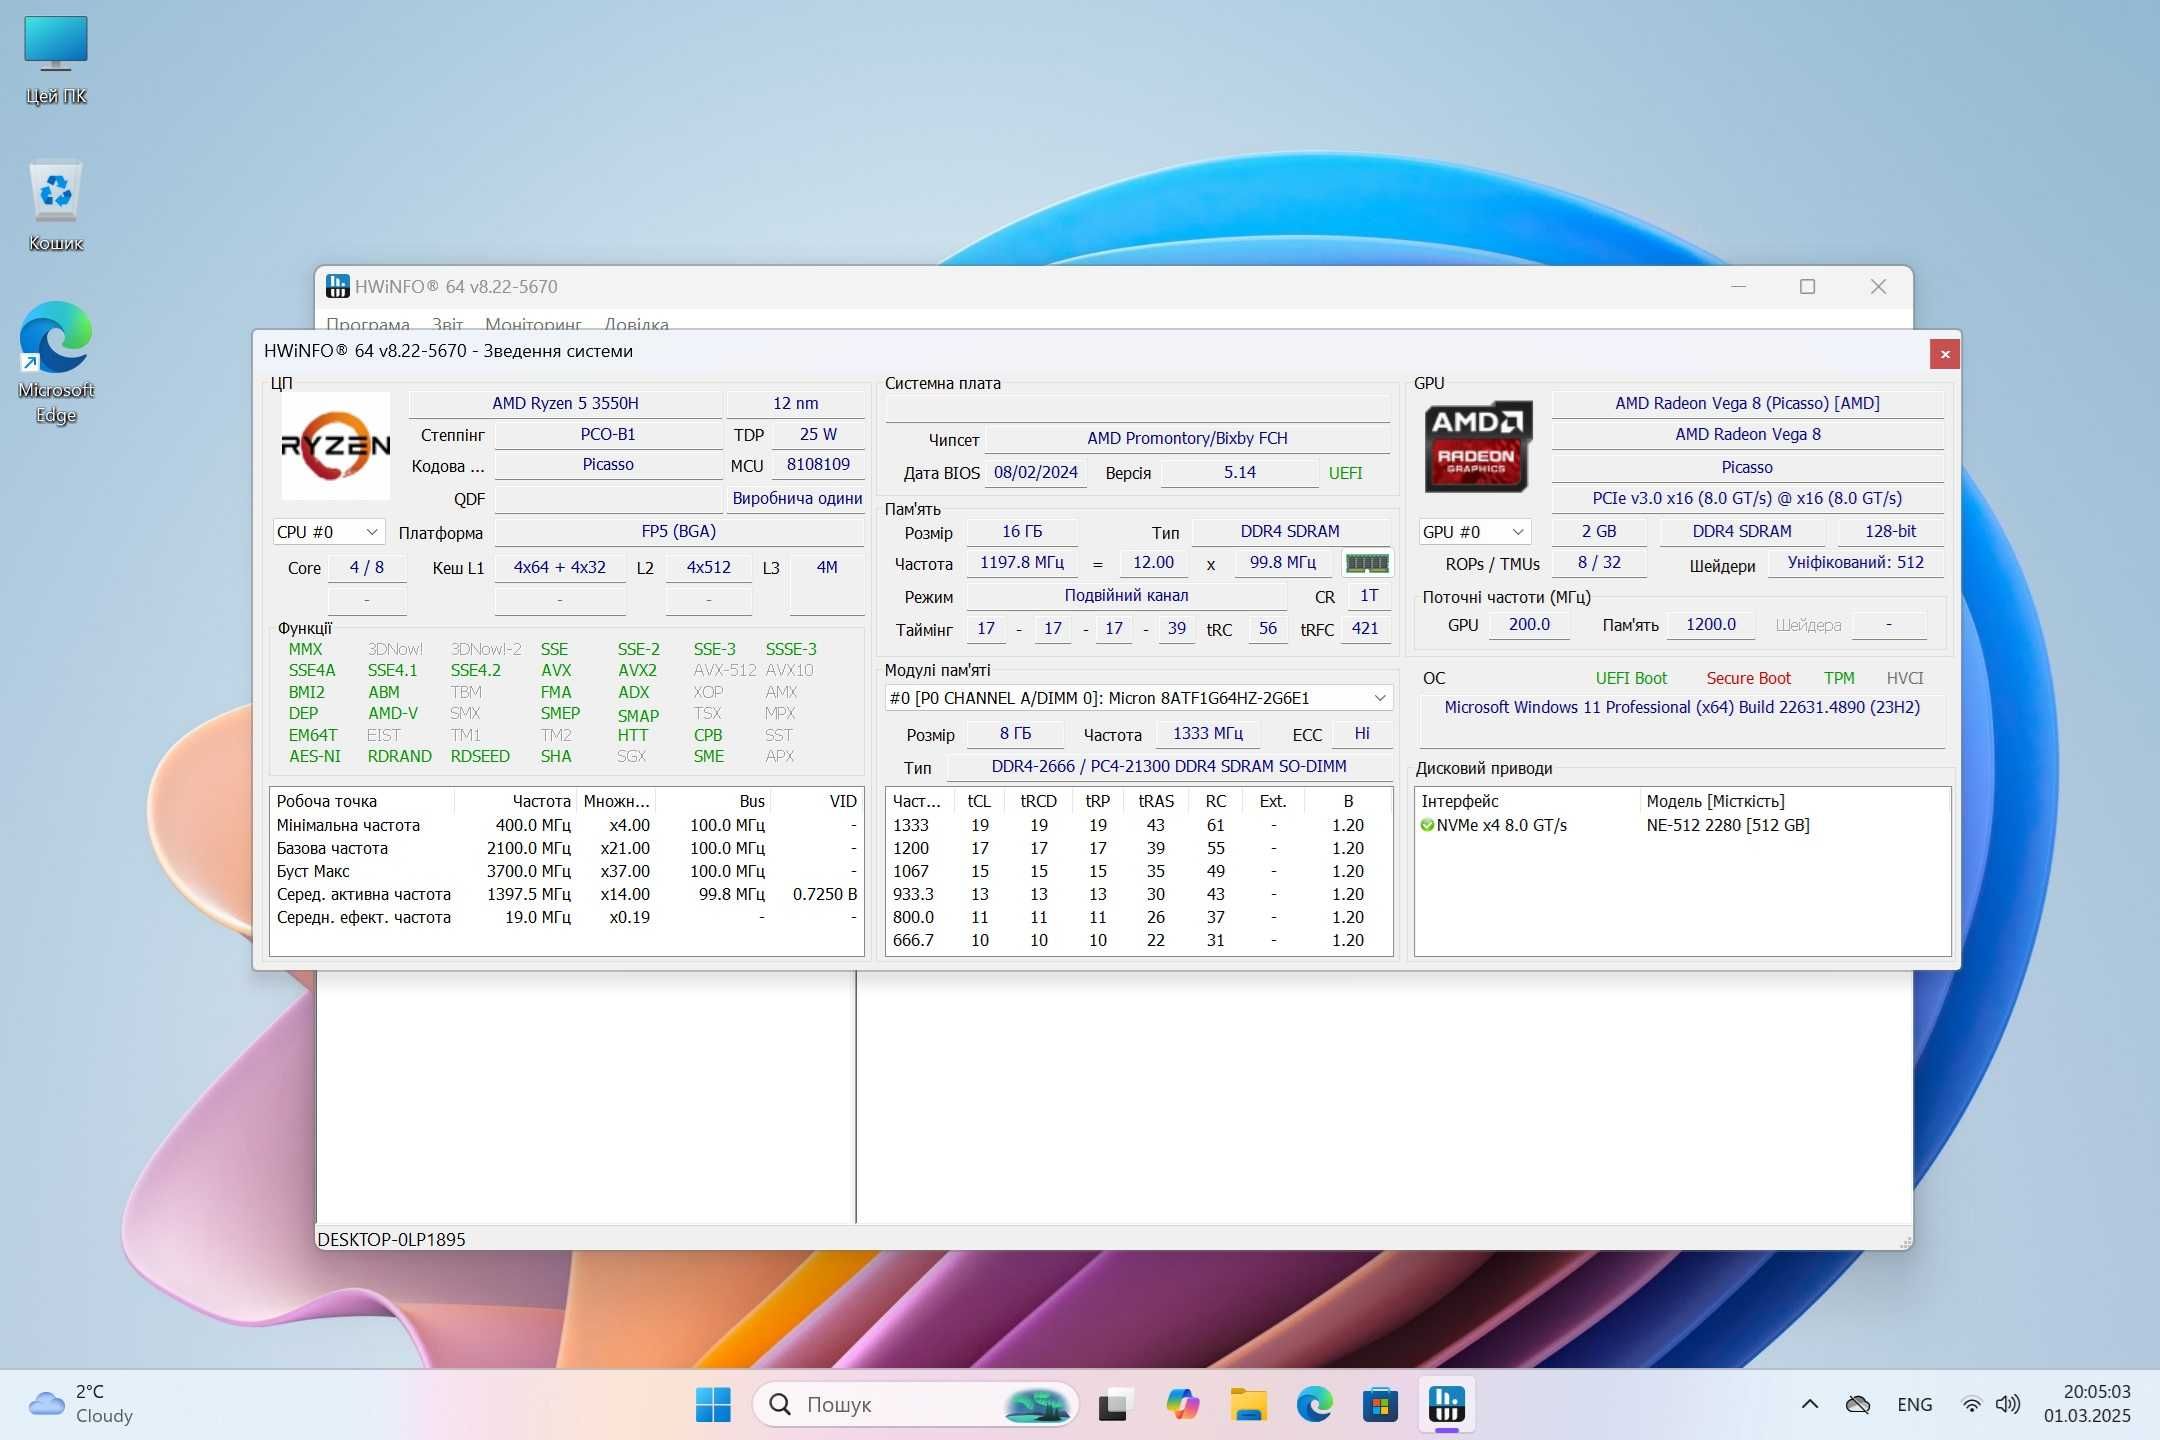Select the 1333 row in memory timings table

[1138, 825]
